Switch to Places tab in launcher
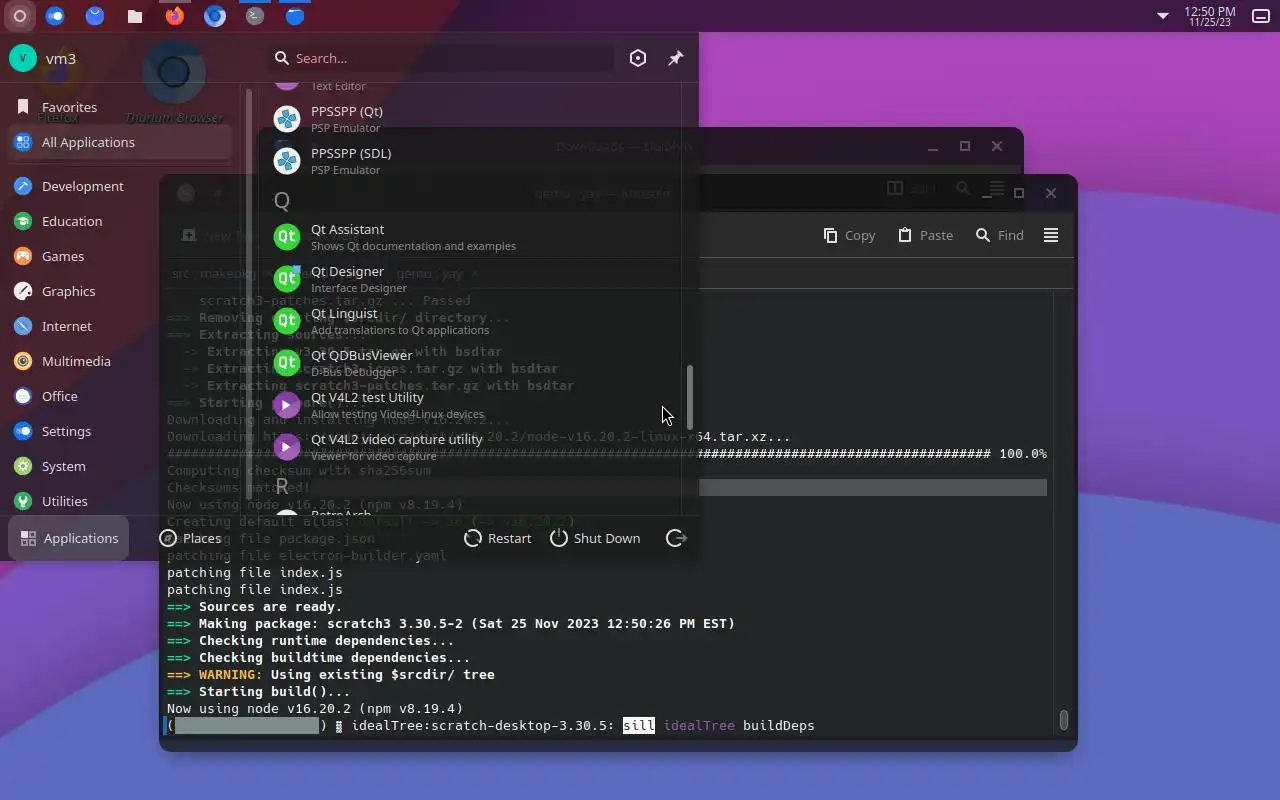Viewport: 1280px width, 800px height. point(190,538)
